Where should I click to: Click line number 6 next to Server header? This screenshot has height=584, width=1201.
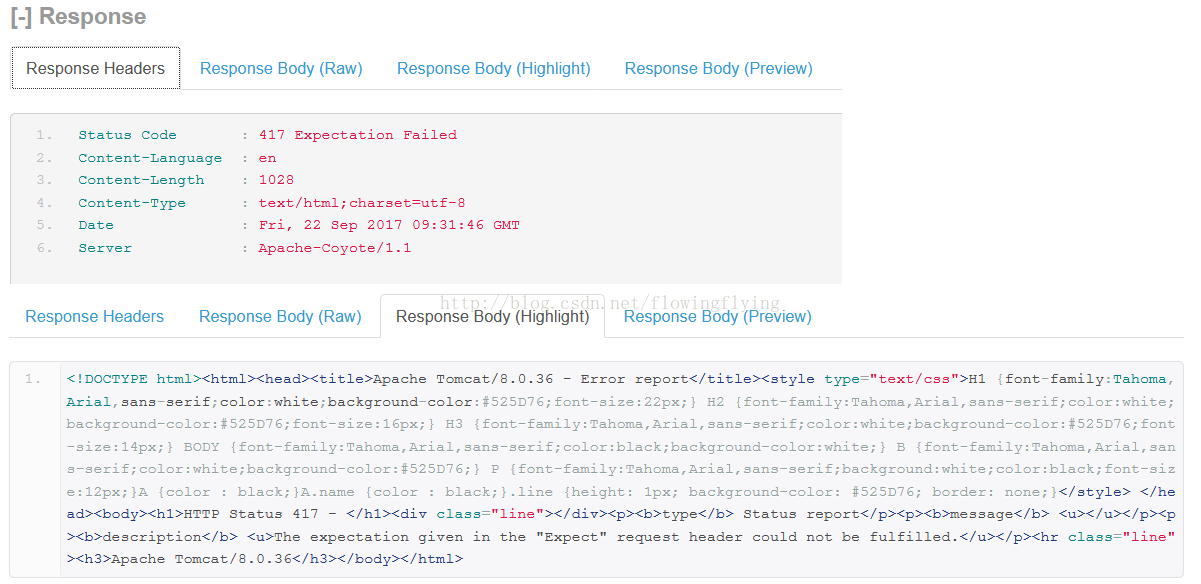point(44,248)
